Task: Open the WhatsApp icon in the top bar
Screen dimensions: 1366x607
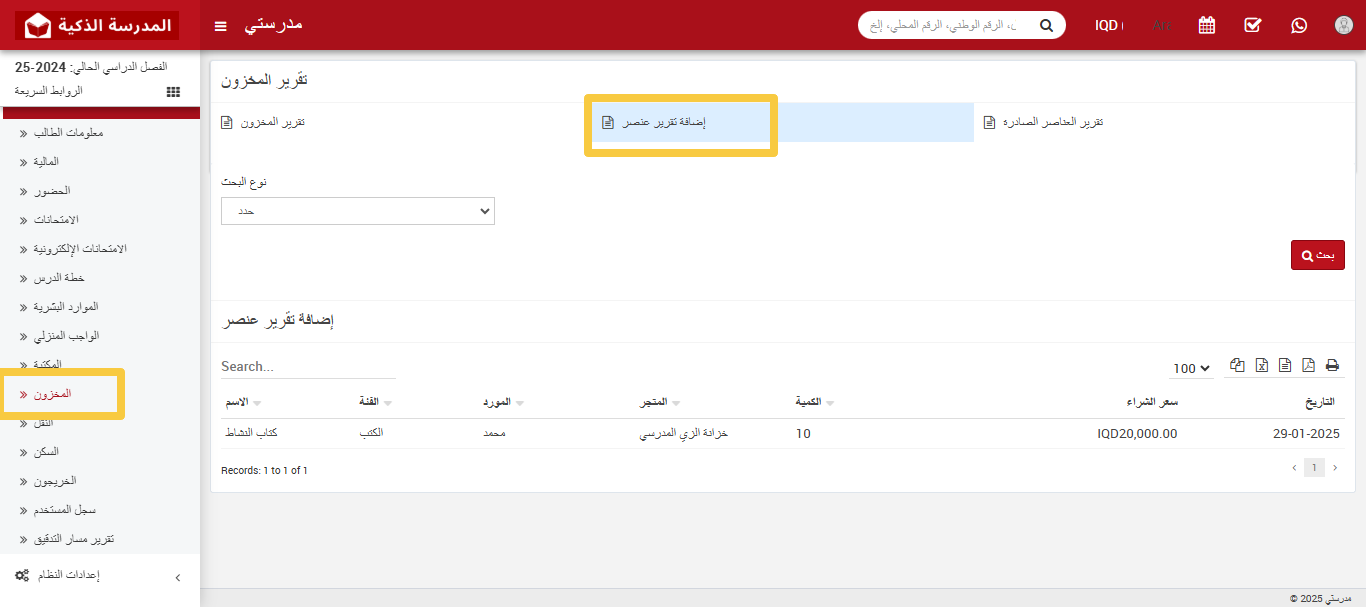Action: point(1299,25)
